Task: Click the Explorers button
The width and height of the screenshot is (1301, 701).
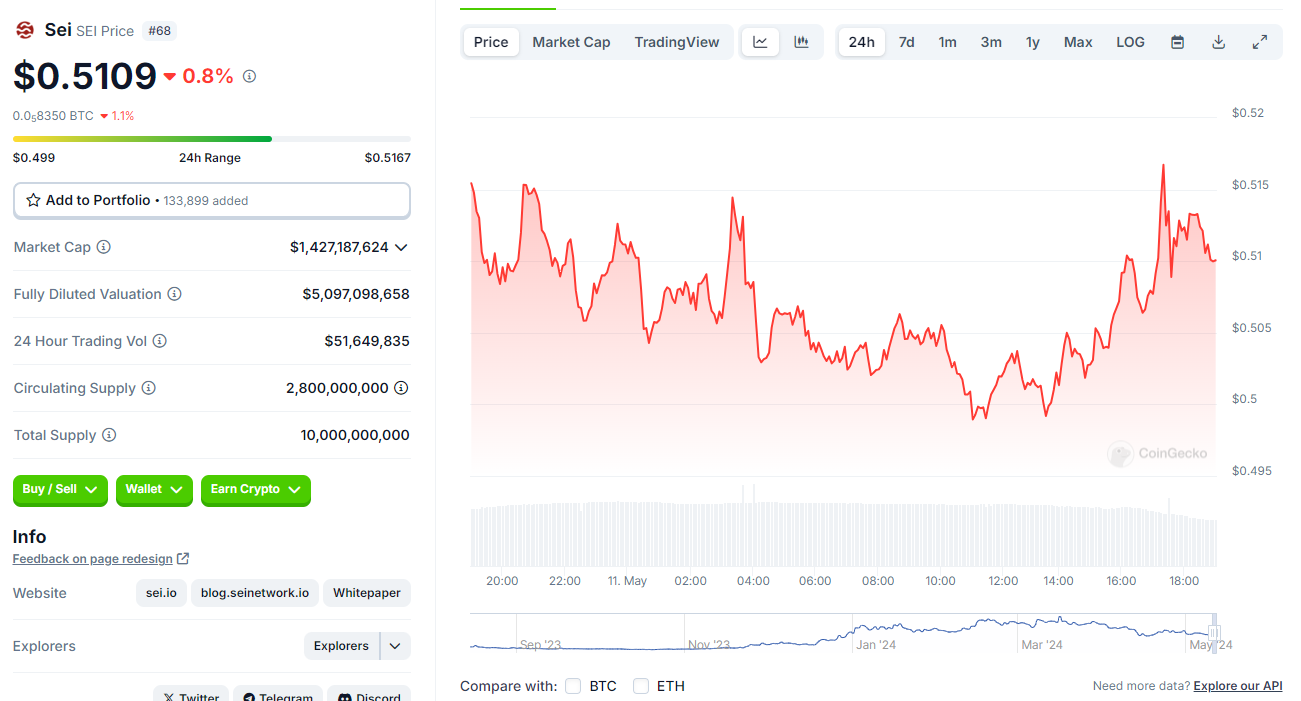Action: click(341, 646)
